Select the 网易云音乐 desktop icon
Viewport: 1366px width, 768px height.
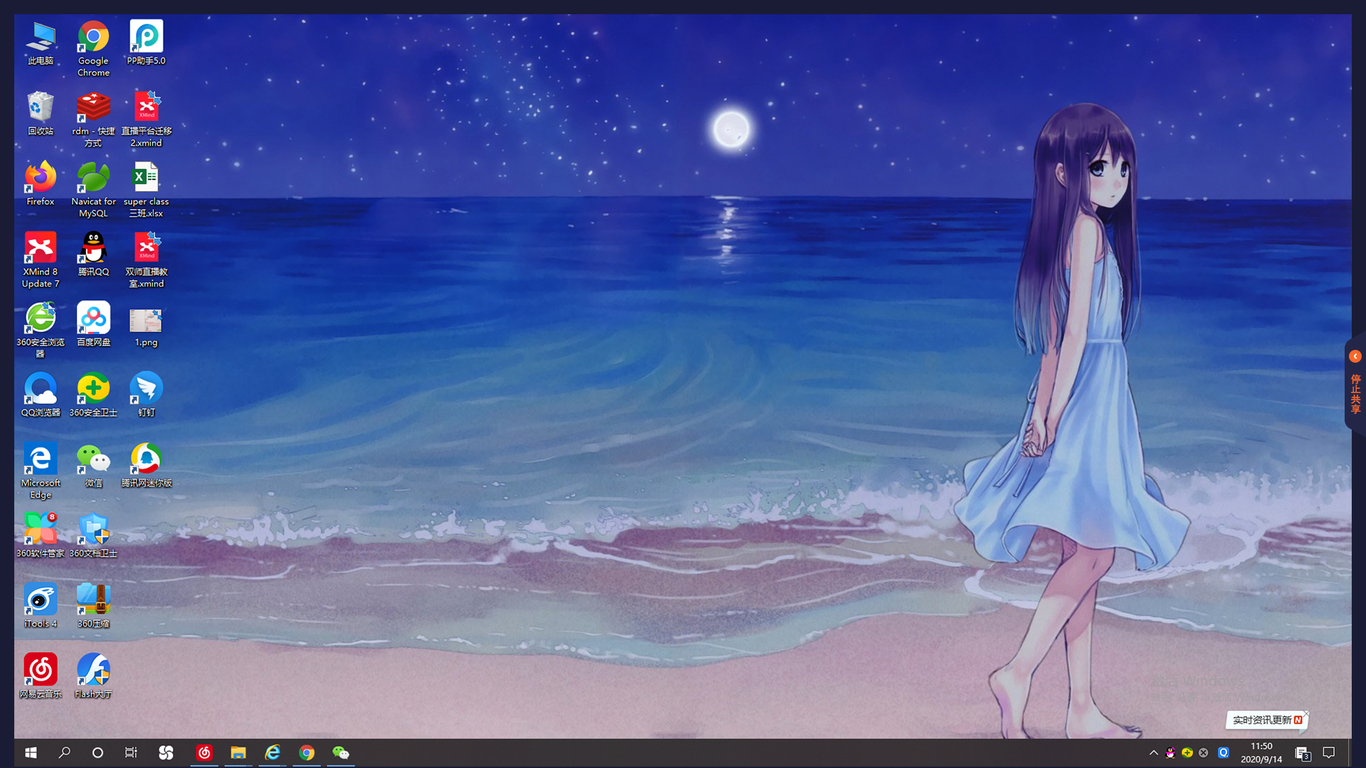tap(41, 675)
